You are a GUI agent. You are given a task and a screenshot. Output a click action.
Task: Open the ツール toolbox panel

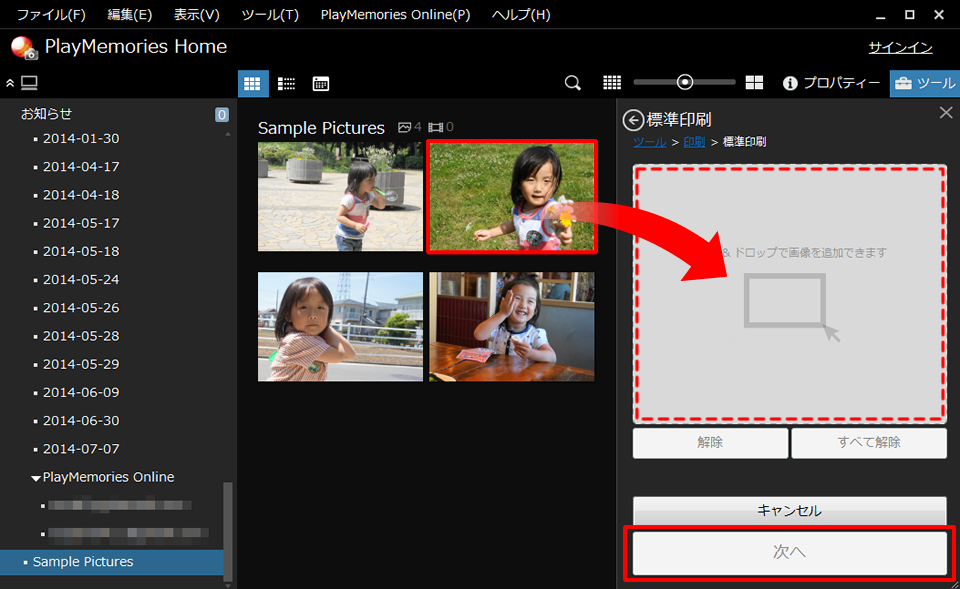pyautogui.click(x=924, y=83)
